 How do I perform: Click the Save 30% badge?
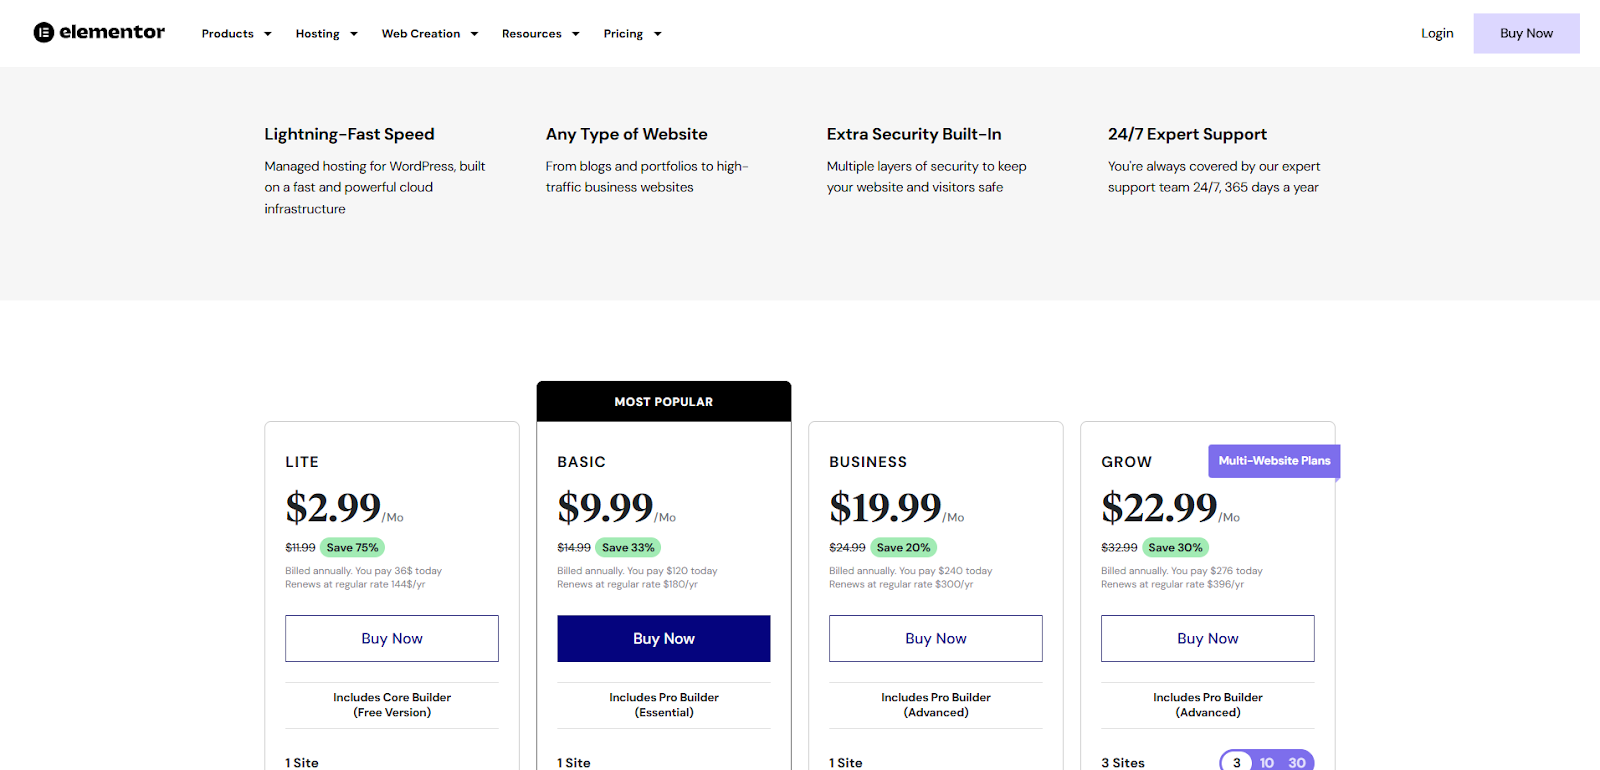(1175, 548)
